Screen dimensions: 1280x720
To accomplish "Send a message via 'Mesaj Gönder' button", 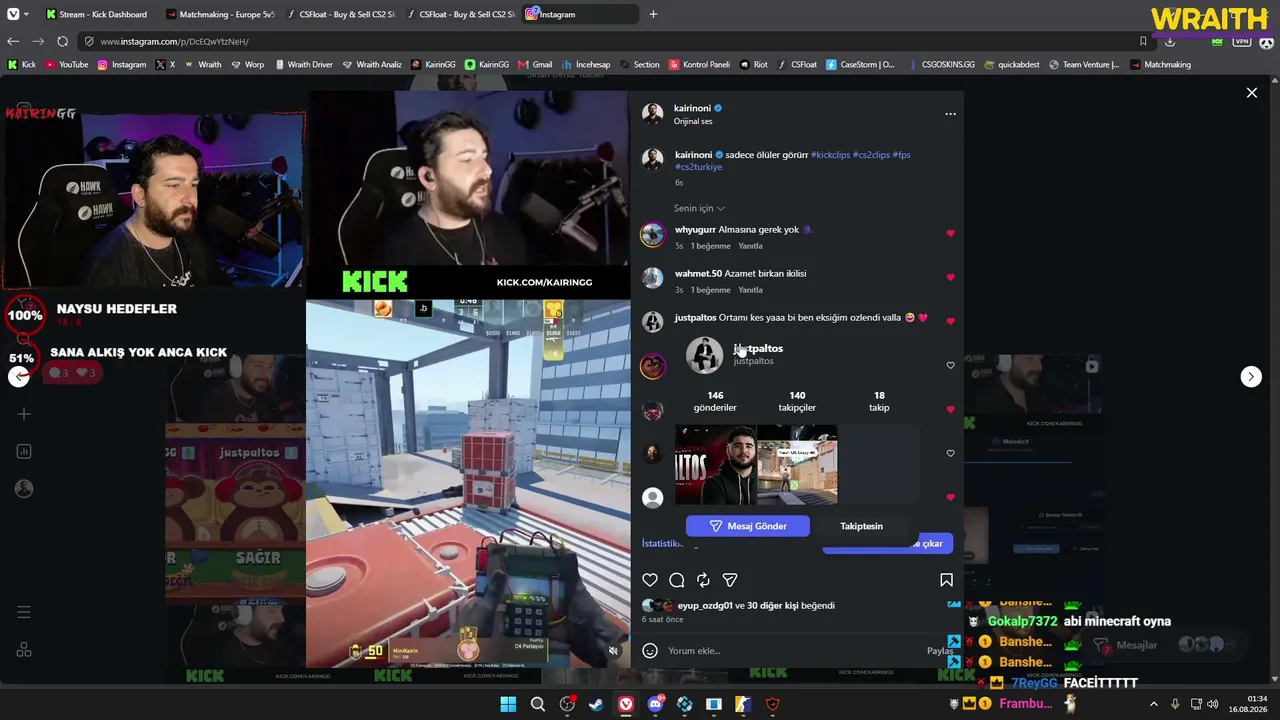I will 748,526.
